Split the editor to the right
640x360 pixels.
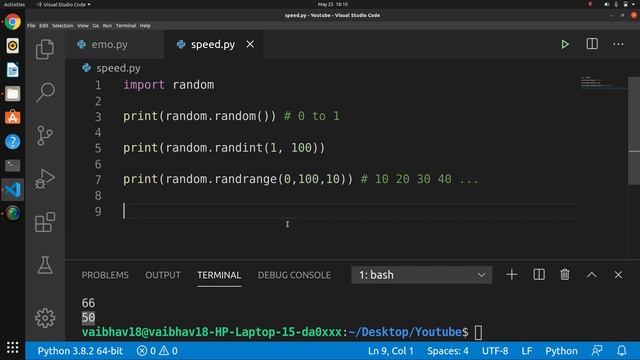pyautogui.click(x=592, y=44)
